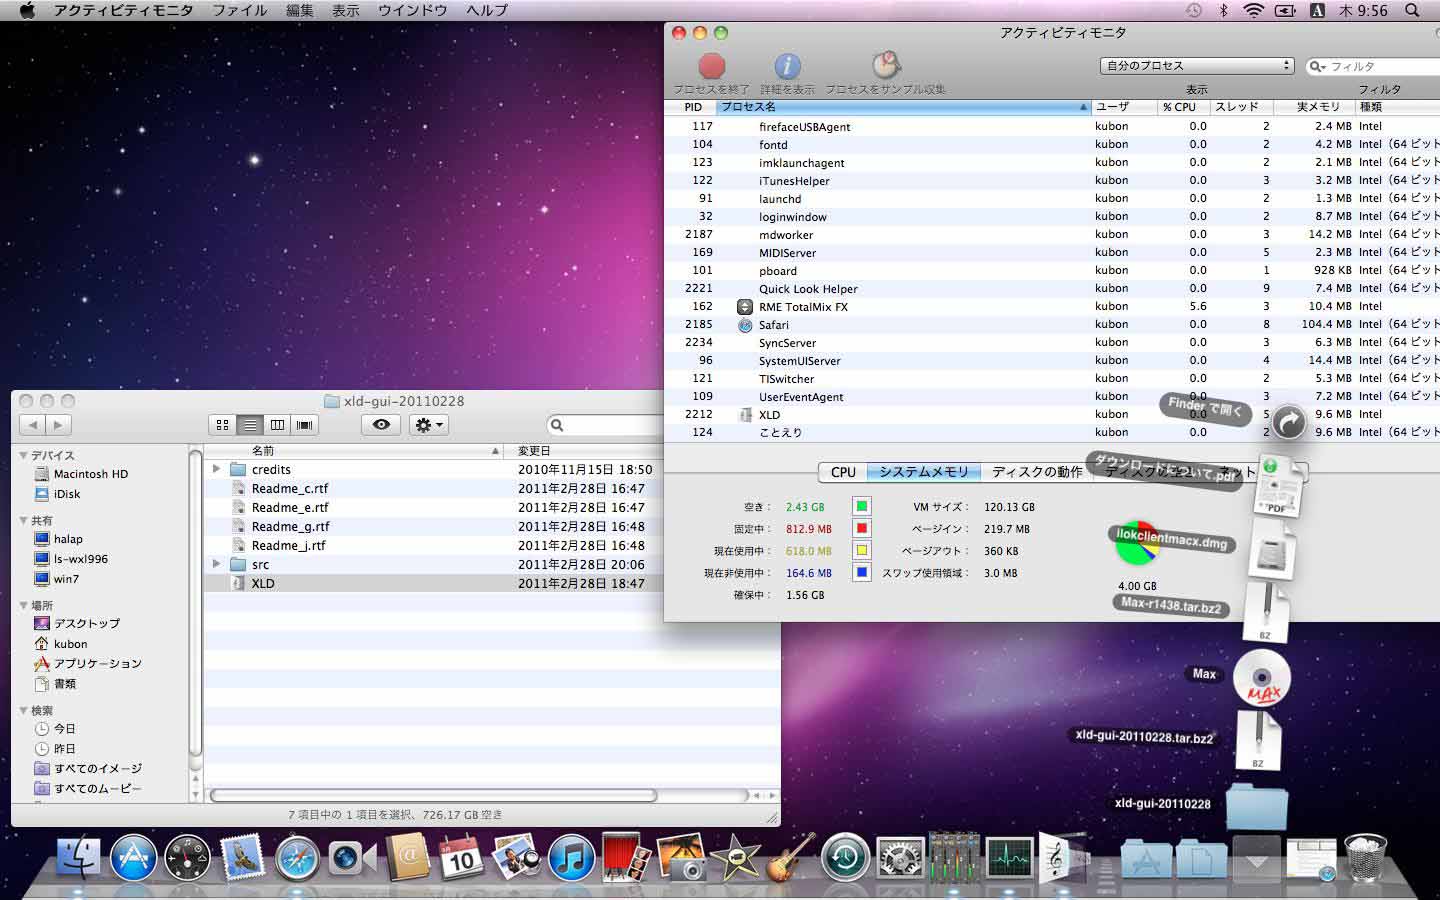Screen dimensions: 1440x900
Task: Select the システムメモリ tab
Action: 924,472
